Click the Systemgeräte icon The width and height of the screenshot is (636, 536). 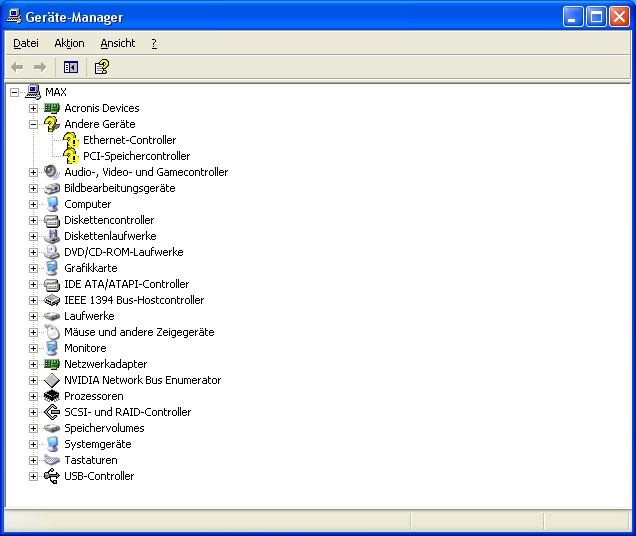tap(52, 444)
